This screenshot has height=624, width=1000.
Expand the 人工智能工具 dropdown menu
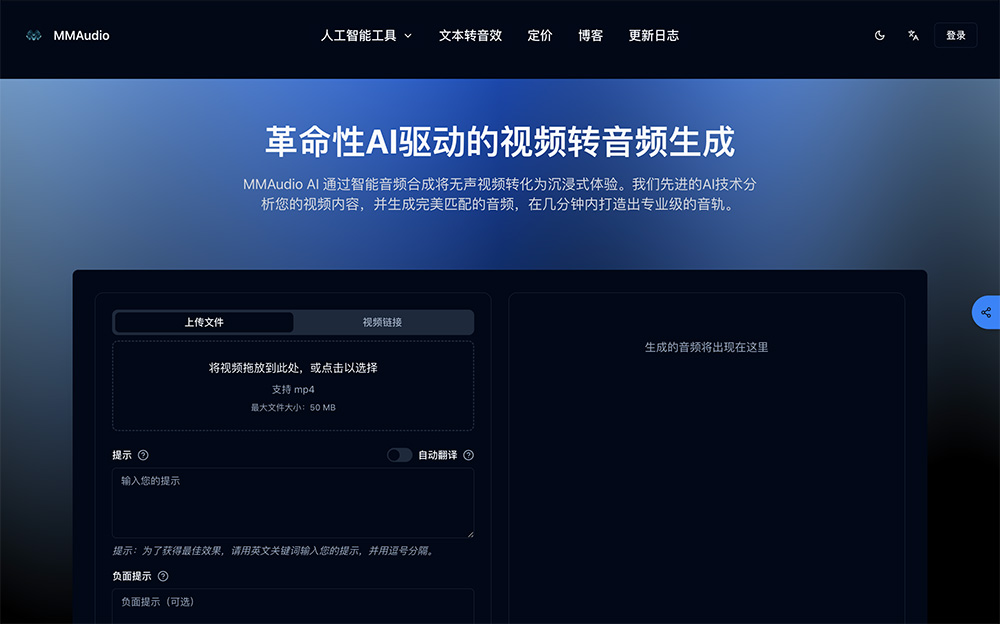(x=366, y=36)
